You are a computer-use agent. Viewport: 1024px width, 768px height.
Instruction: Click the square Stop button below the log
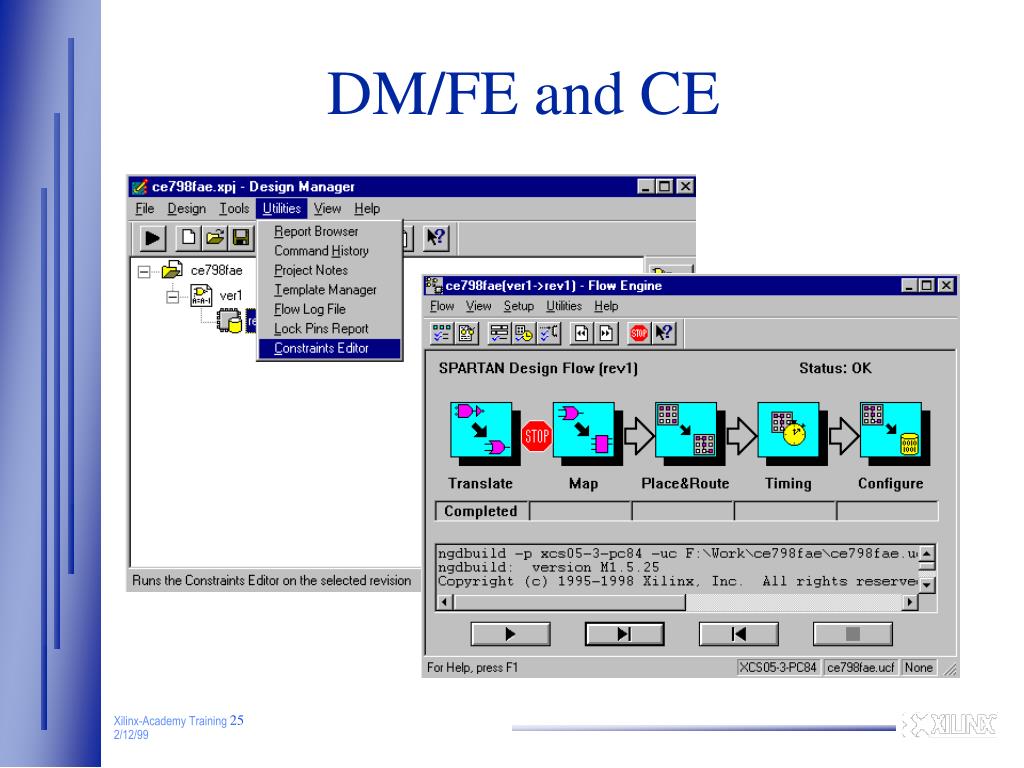(x=852, y=633)
